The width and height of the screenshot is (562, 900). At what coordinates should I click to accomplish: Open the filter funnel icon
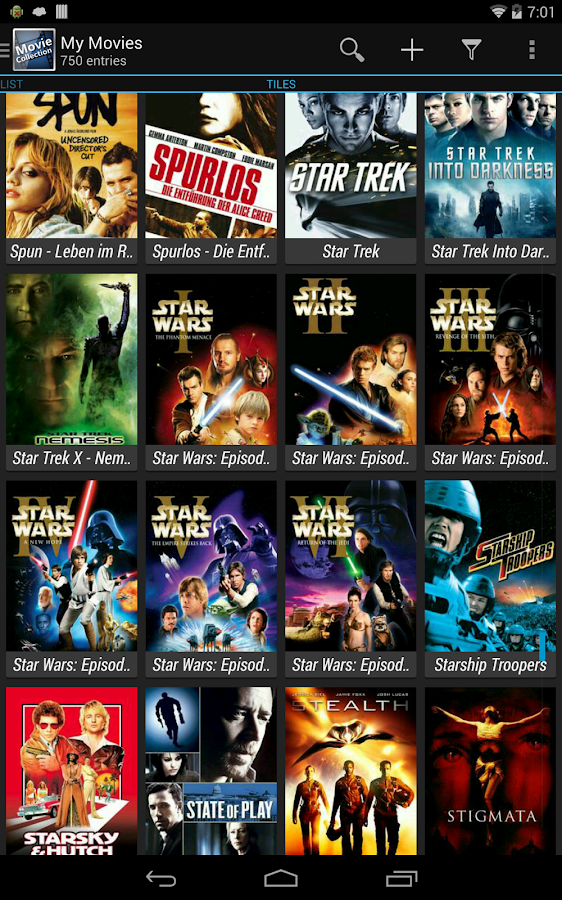471,50
